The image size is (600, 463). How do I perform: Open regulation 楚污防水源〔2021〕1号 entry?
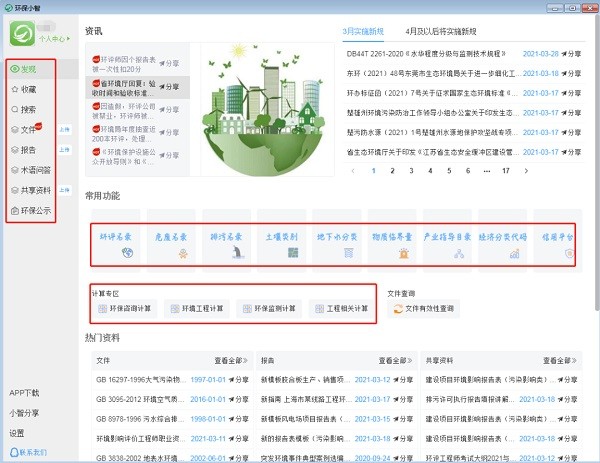[432, 132]
